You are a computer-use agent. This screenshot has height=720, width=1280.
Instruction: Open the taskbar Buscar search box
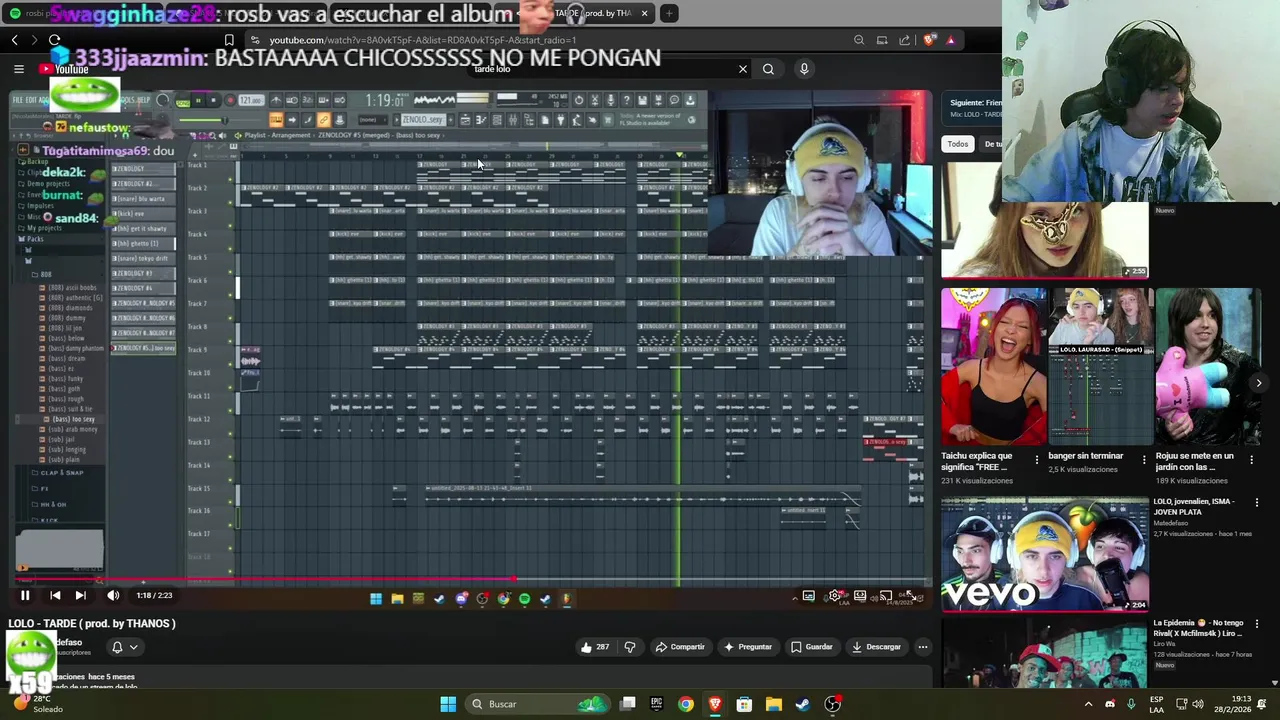tap(540, 704)
